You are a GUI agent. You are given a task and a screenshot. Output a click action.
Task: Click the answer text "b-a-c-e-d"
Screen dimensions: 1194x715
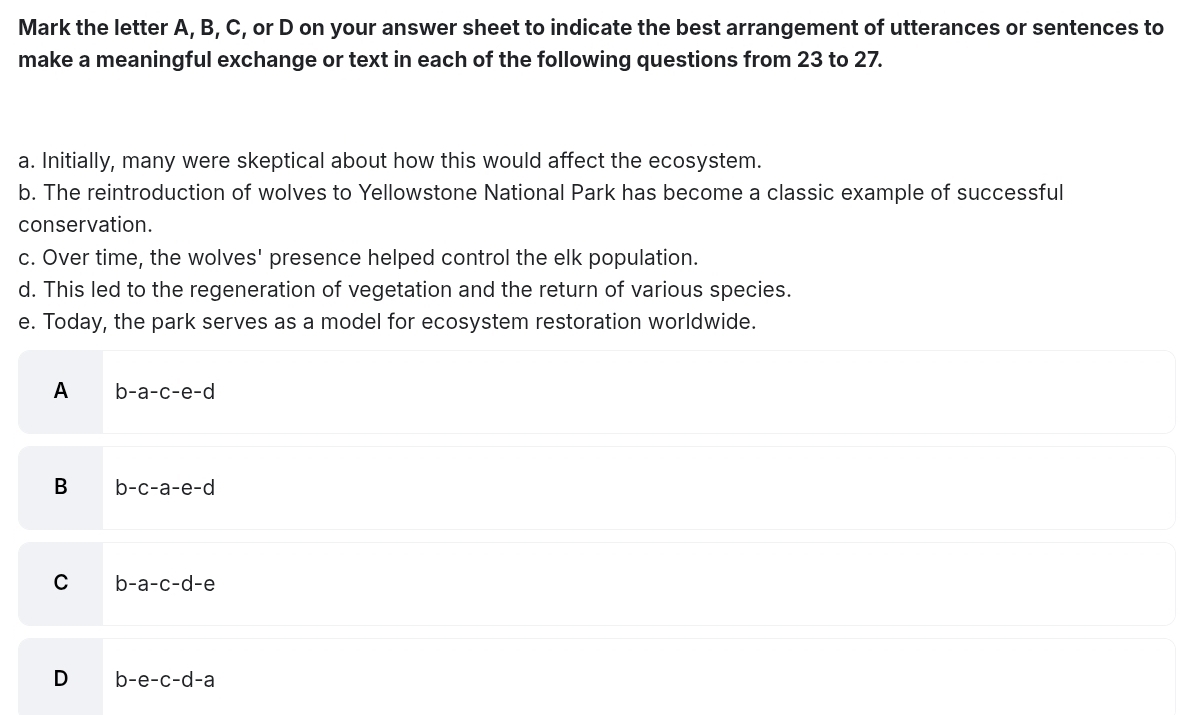click(x=165, y=392)
